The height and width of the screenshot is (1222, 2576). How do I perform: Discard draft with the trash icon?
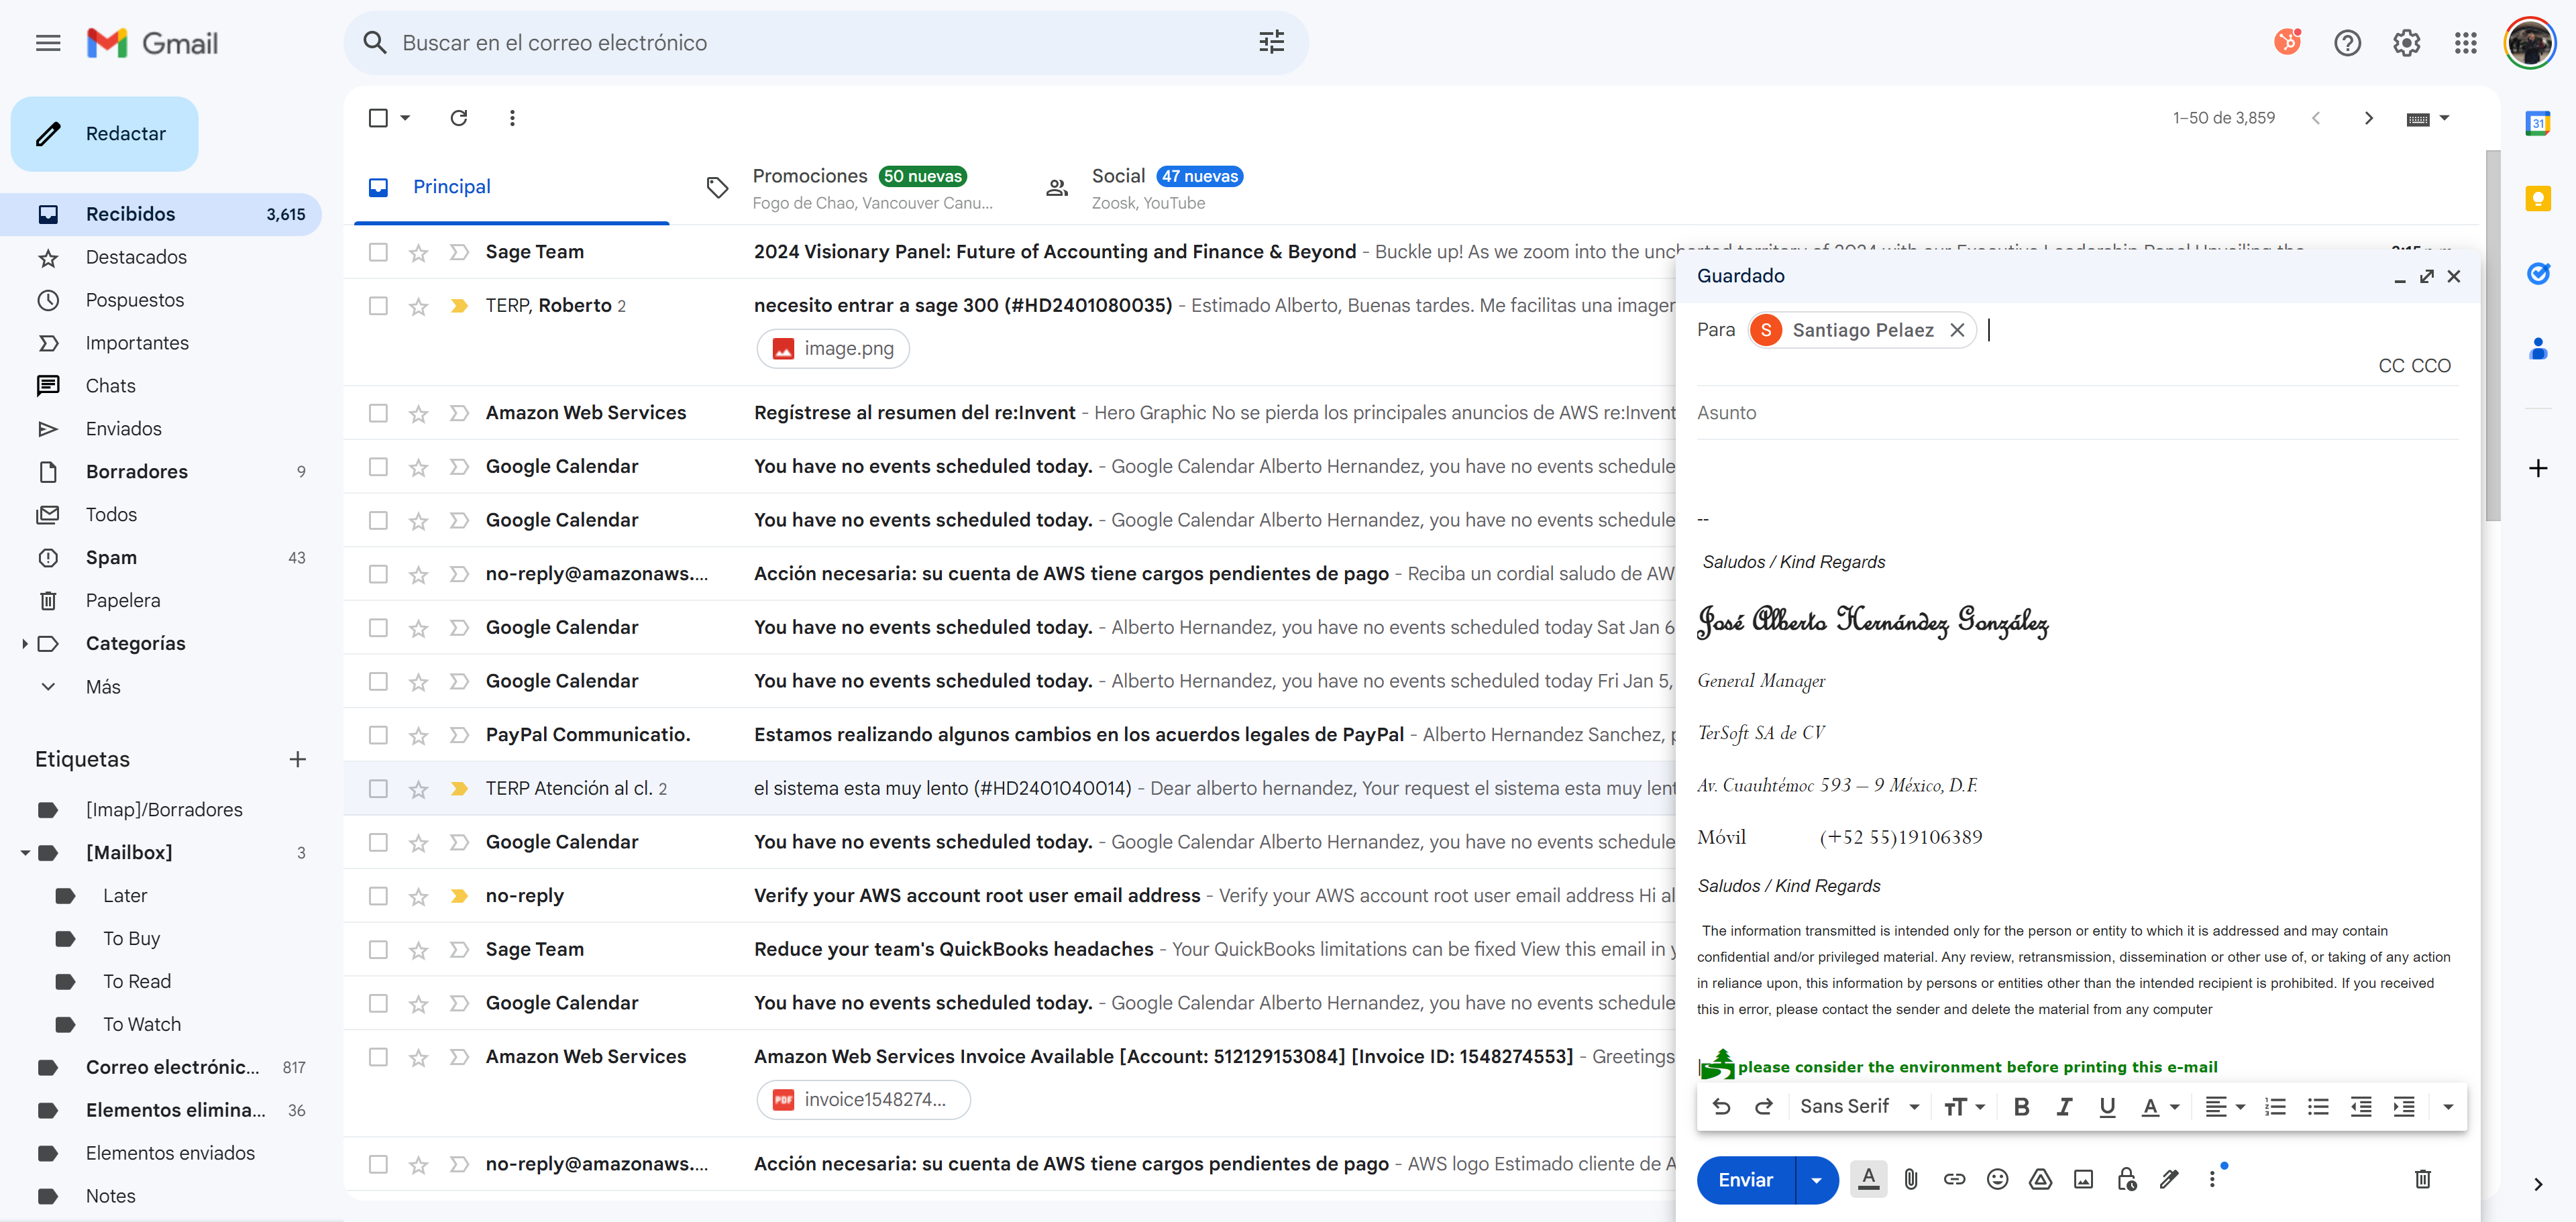coord(2422,1179)
